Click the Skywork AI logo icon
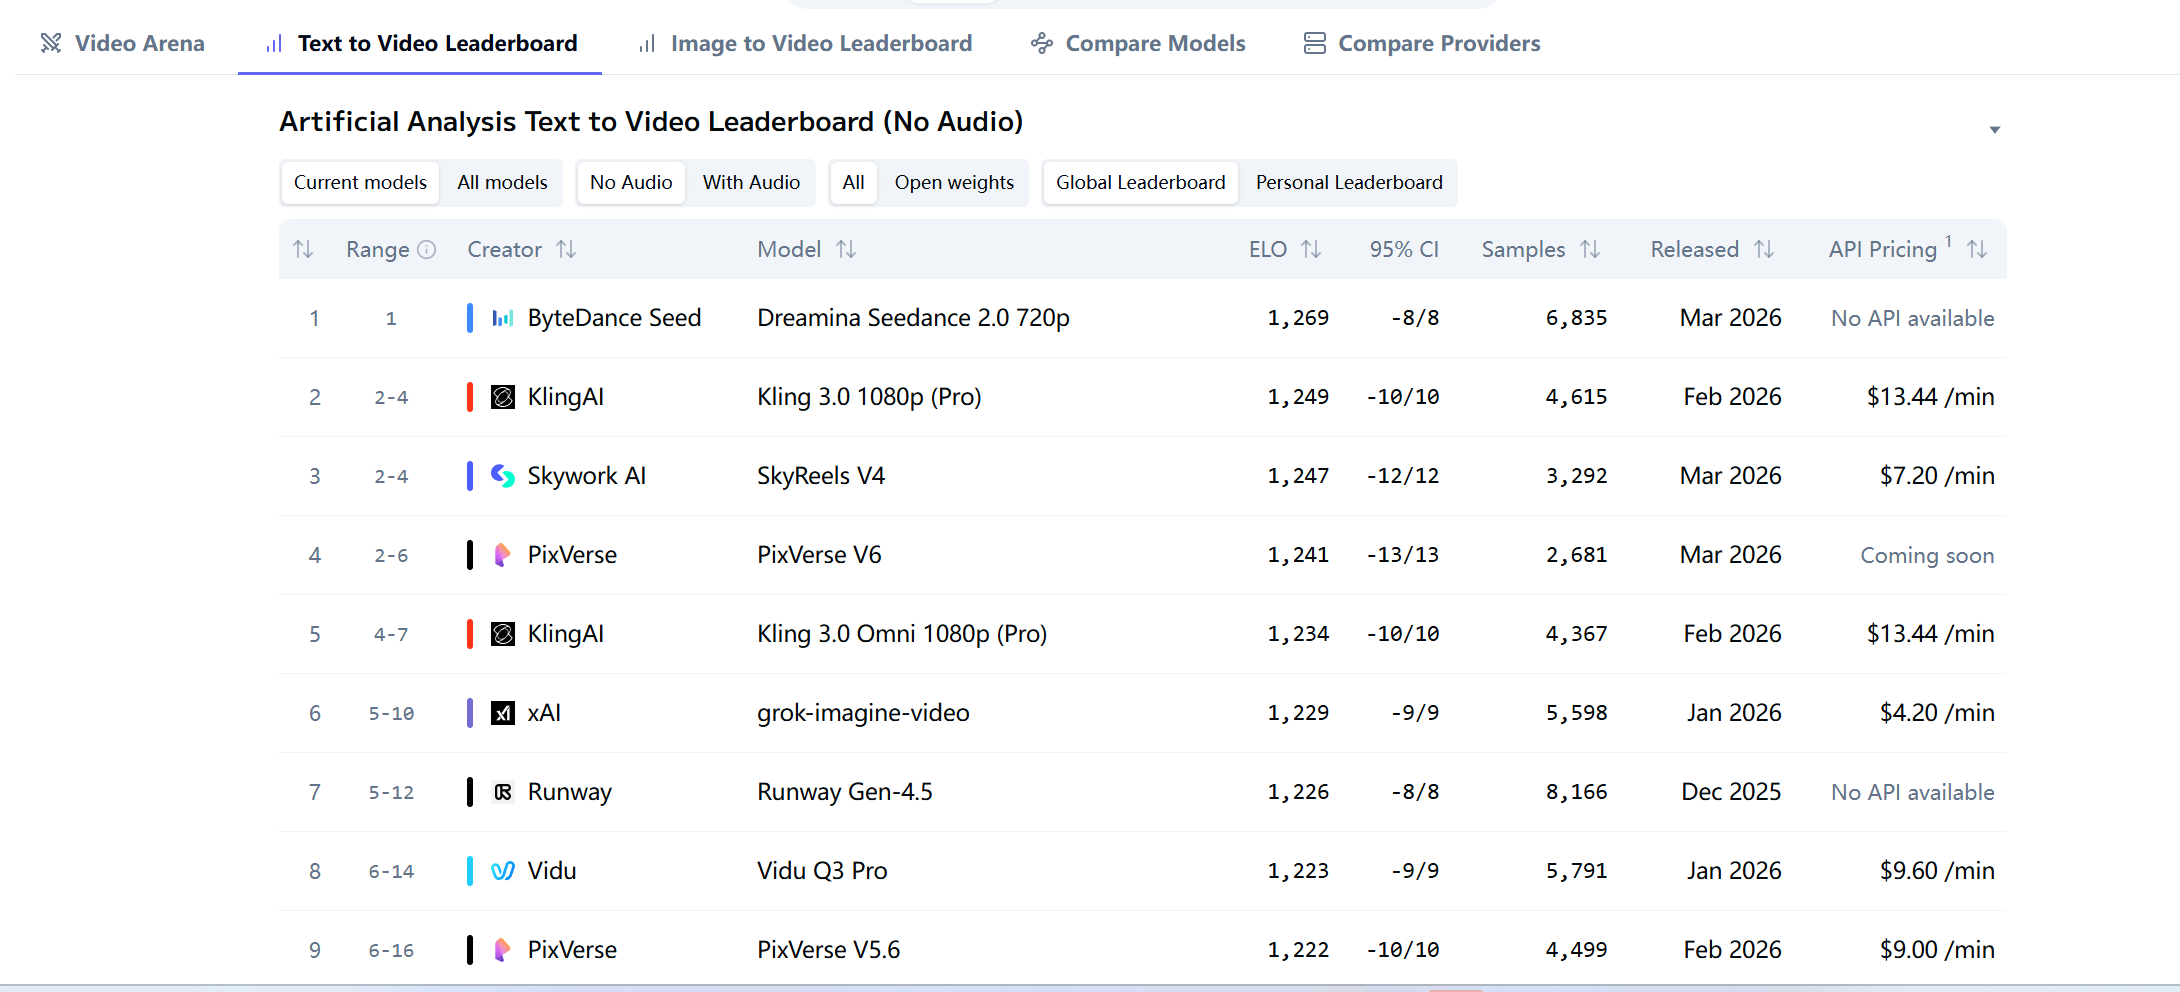The image size is (2180, 992). (x=502, y=476)
